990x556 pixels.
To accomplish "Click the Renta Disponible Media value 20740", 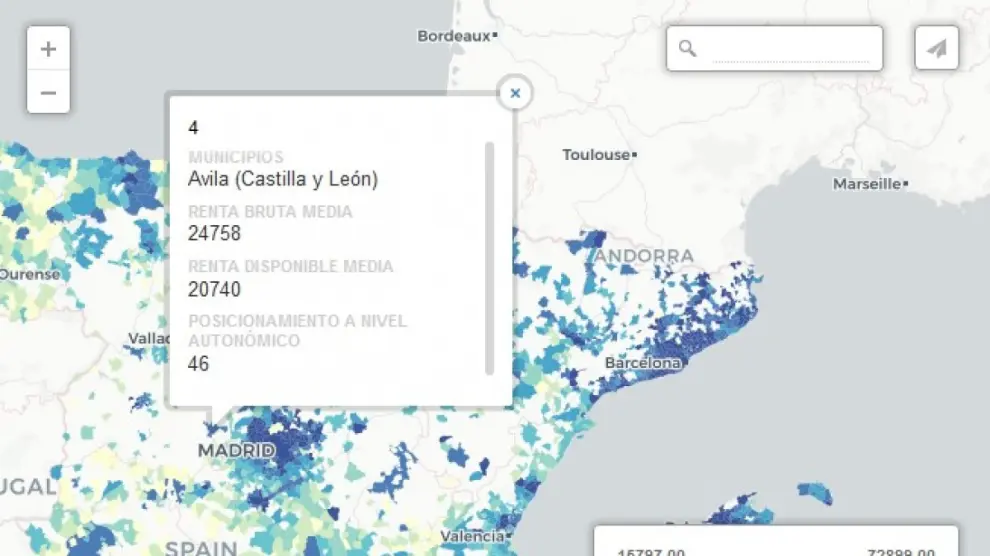I will [214, 289].
